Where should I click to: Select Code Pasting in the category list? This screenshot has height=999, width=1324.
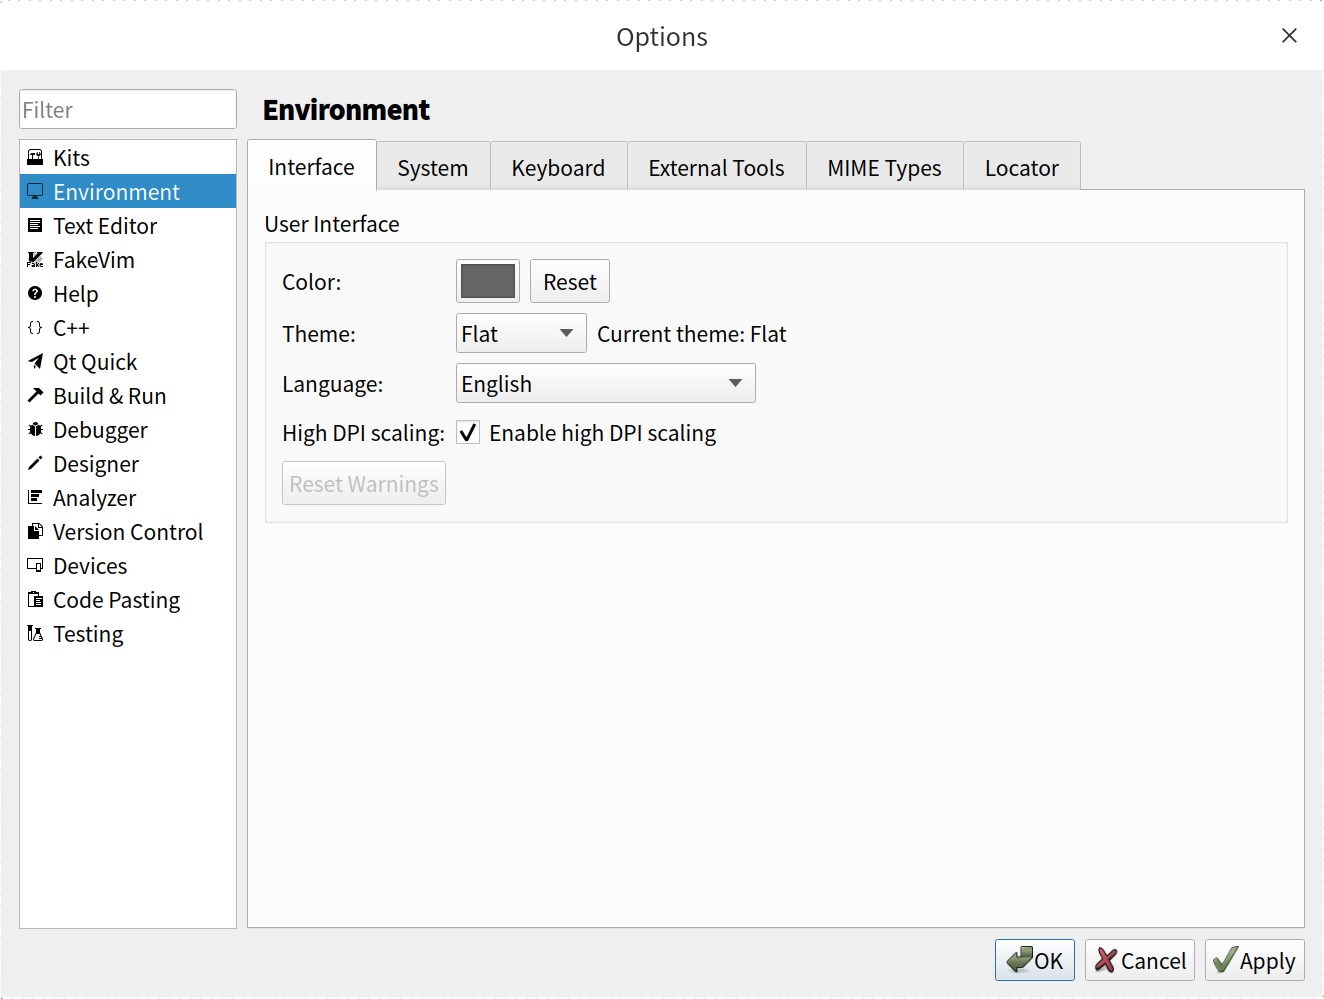click(x=116, y=600)
